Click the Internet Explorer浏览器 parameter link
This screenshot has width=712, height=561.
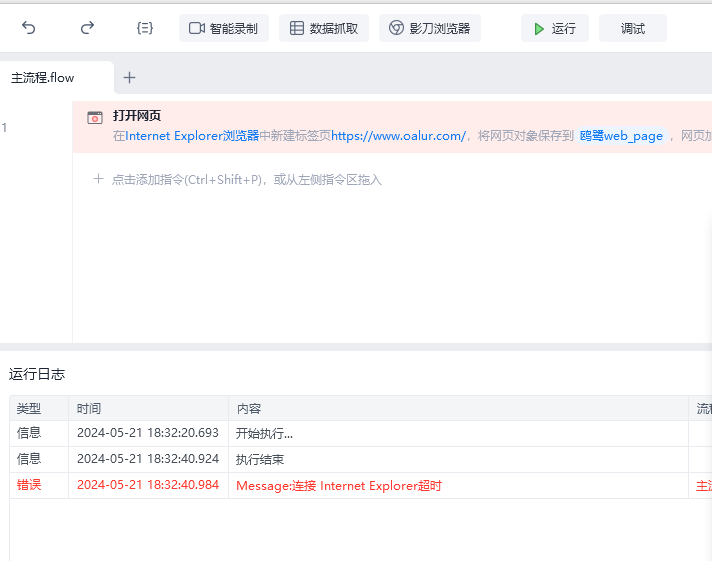(x=192, y=136)
